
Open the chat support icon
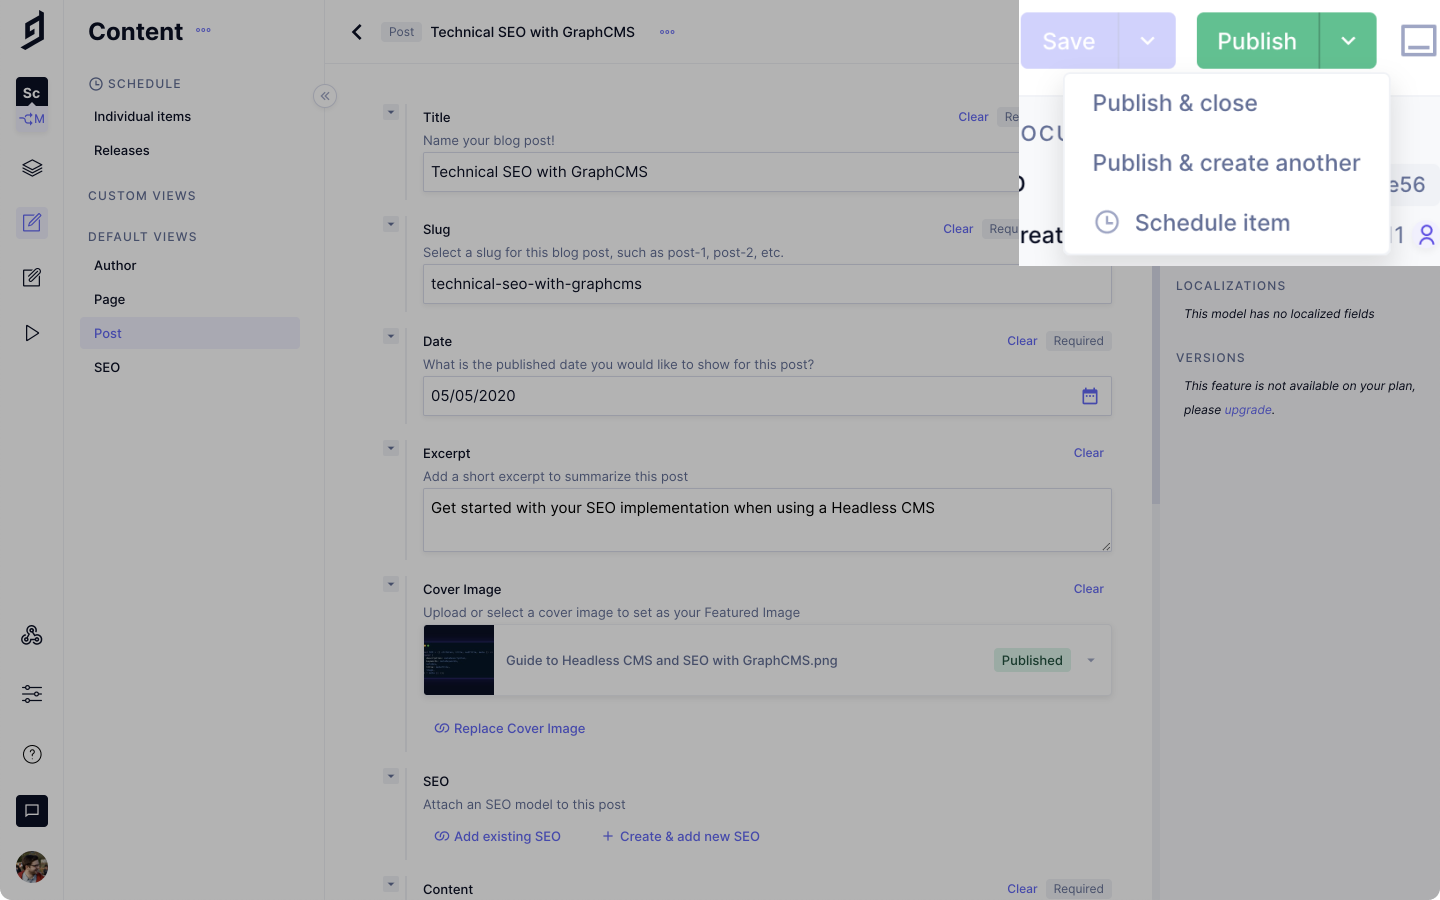32,811
